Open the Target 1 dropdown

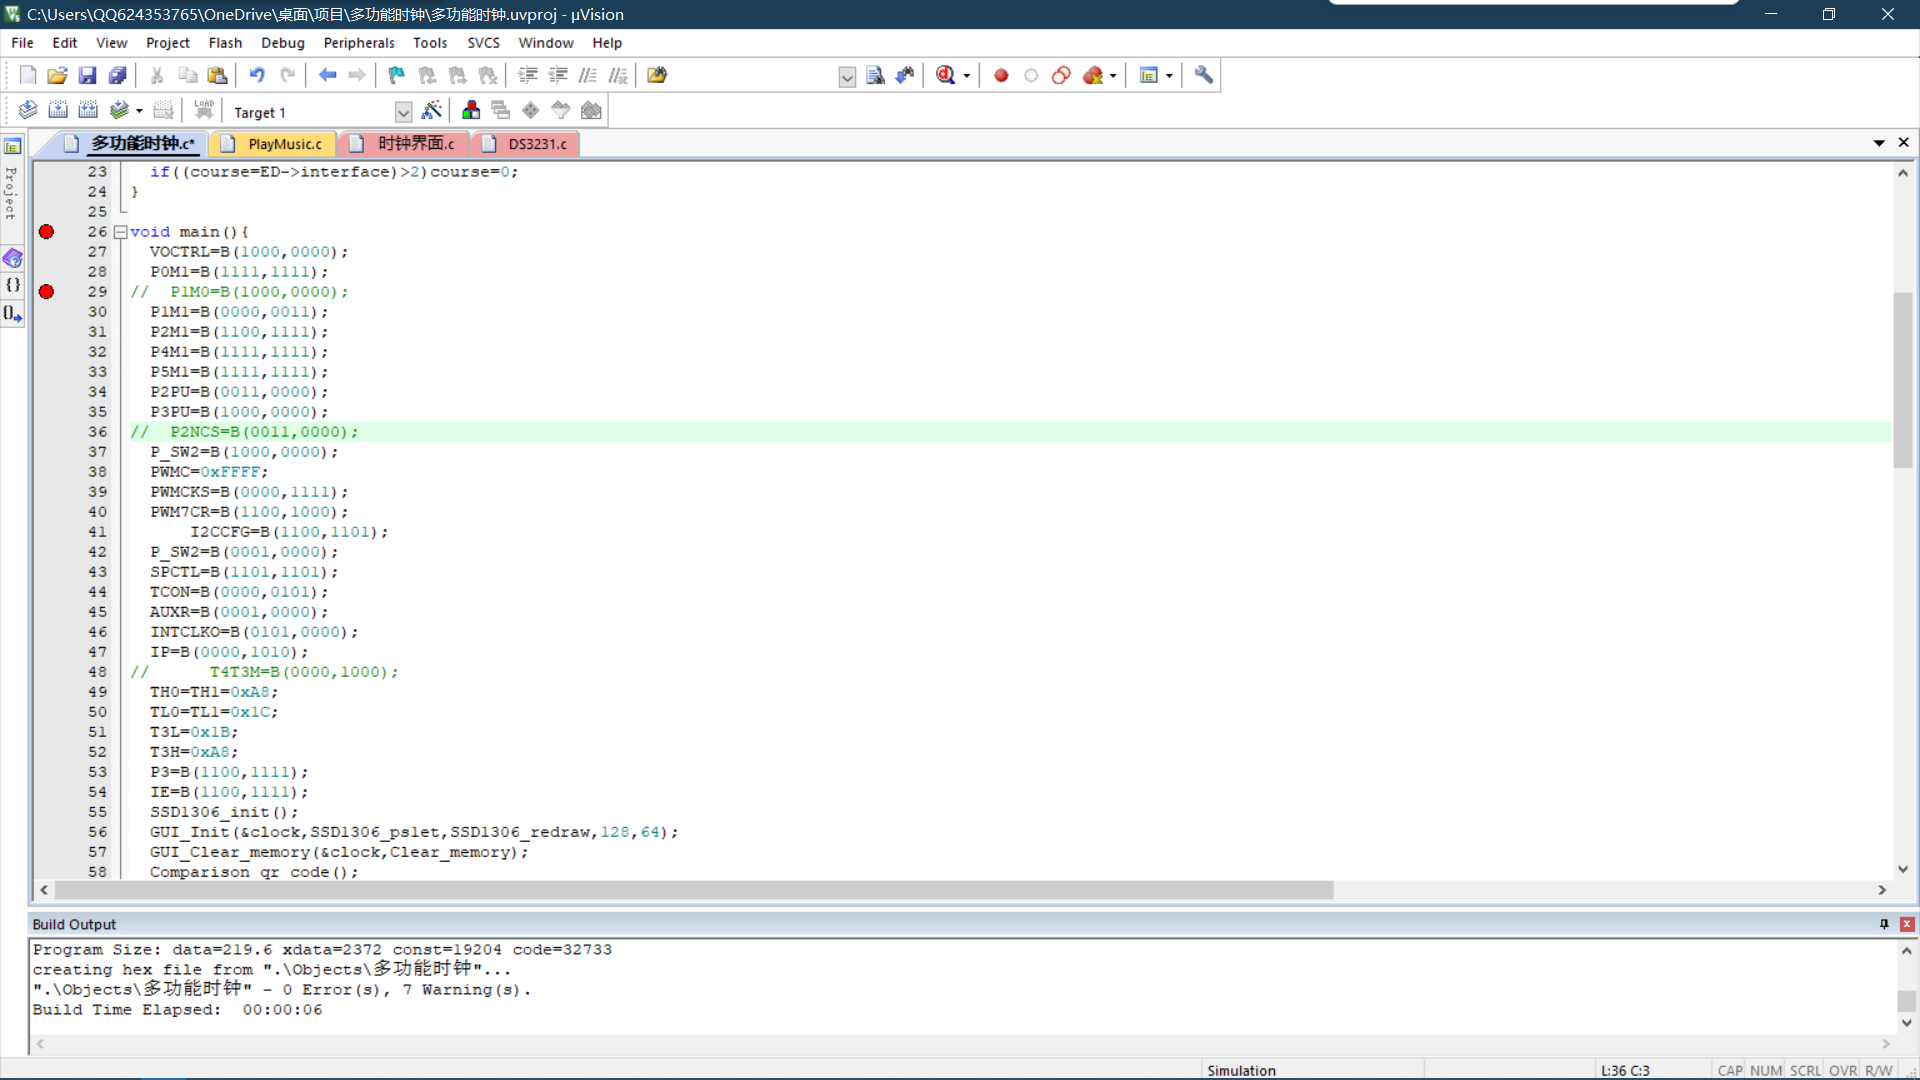pos(403,112)
